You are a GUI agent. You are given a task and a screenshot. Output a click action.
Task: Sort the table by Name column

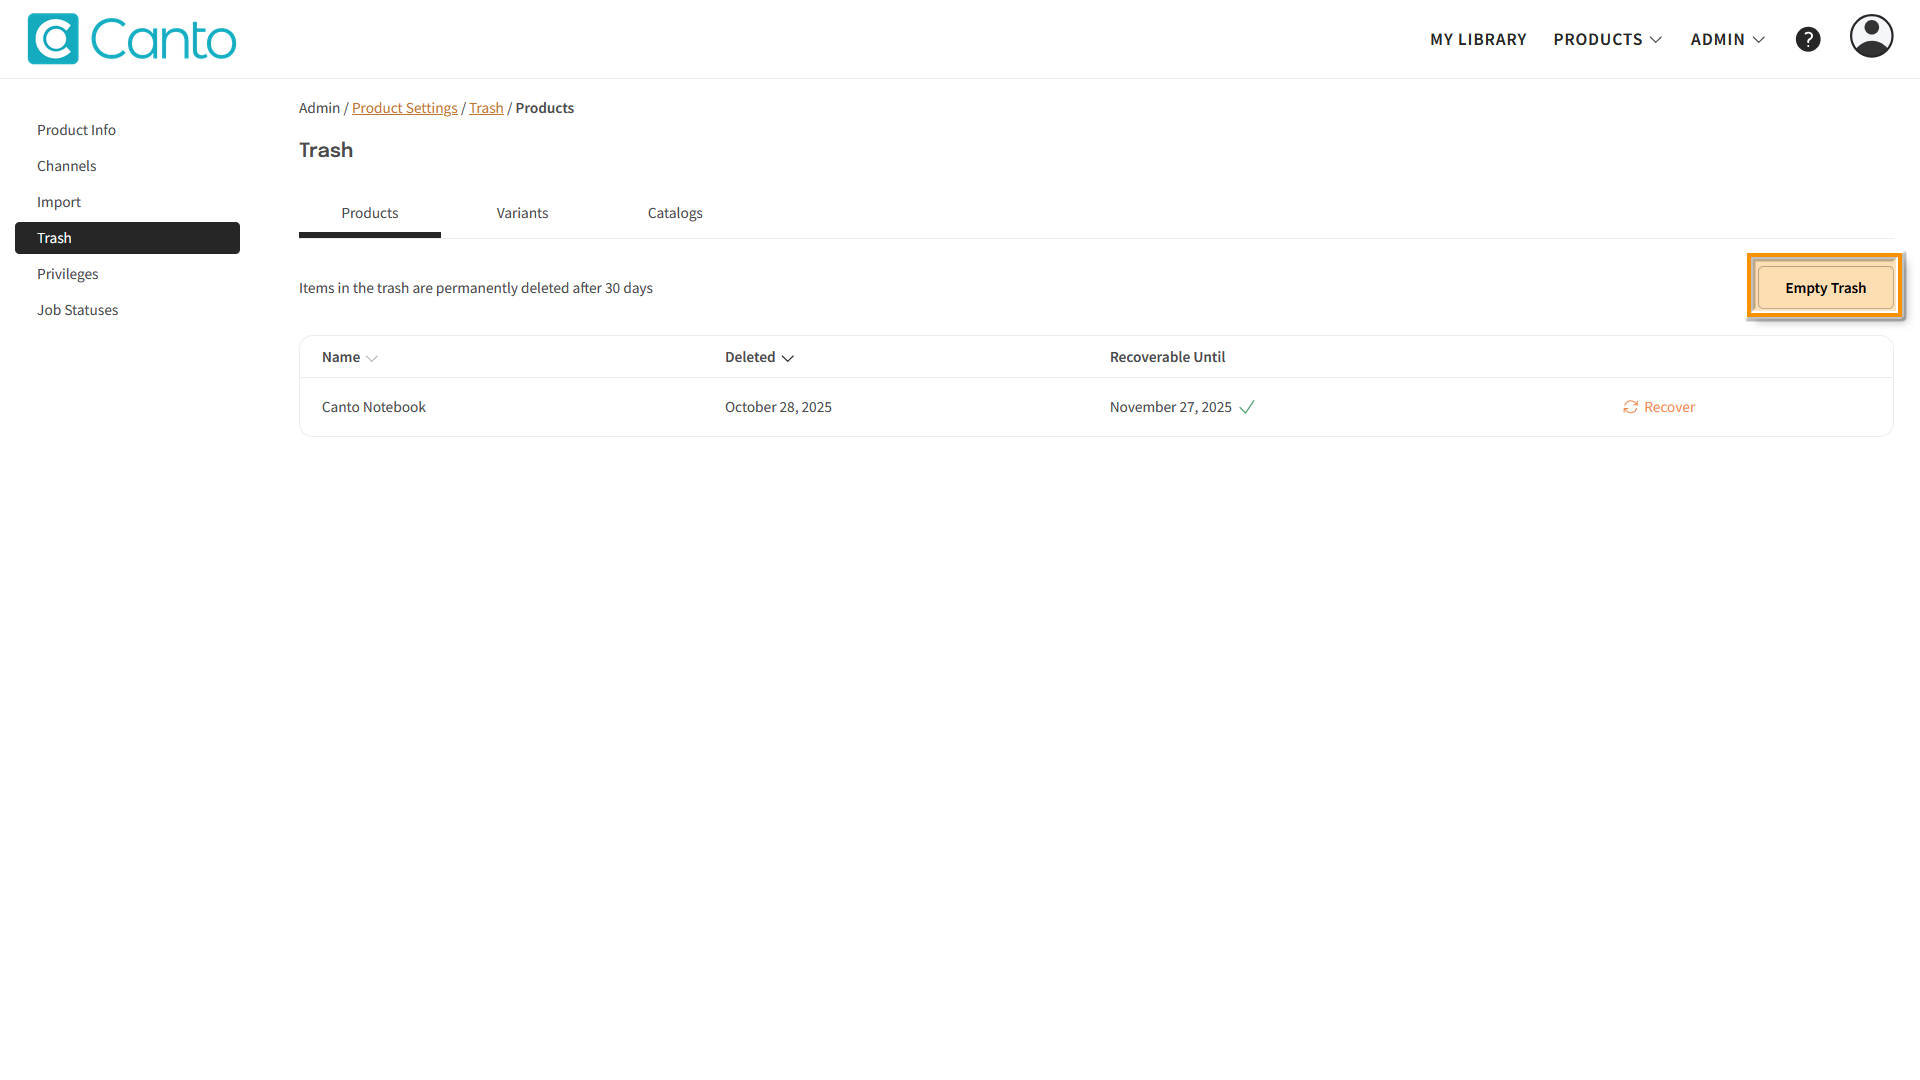[x=350, y=357]
